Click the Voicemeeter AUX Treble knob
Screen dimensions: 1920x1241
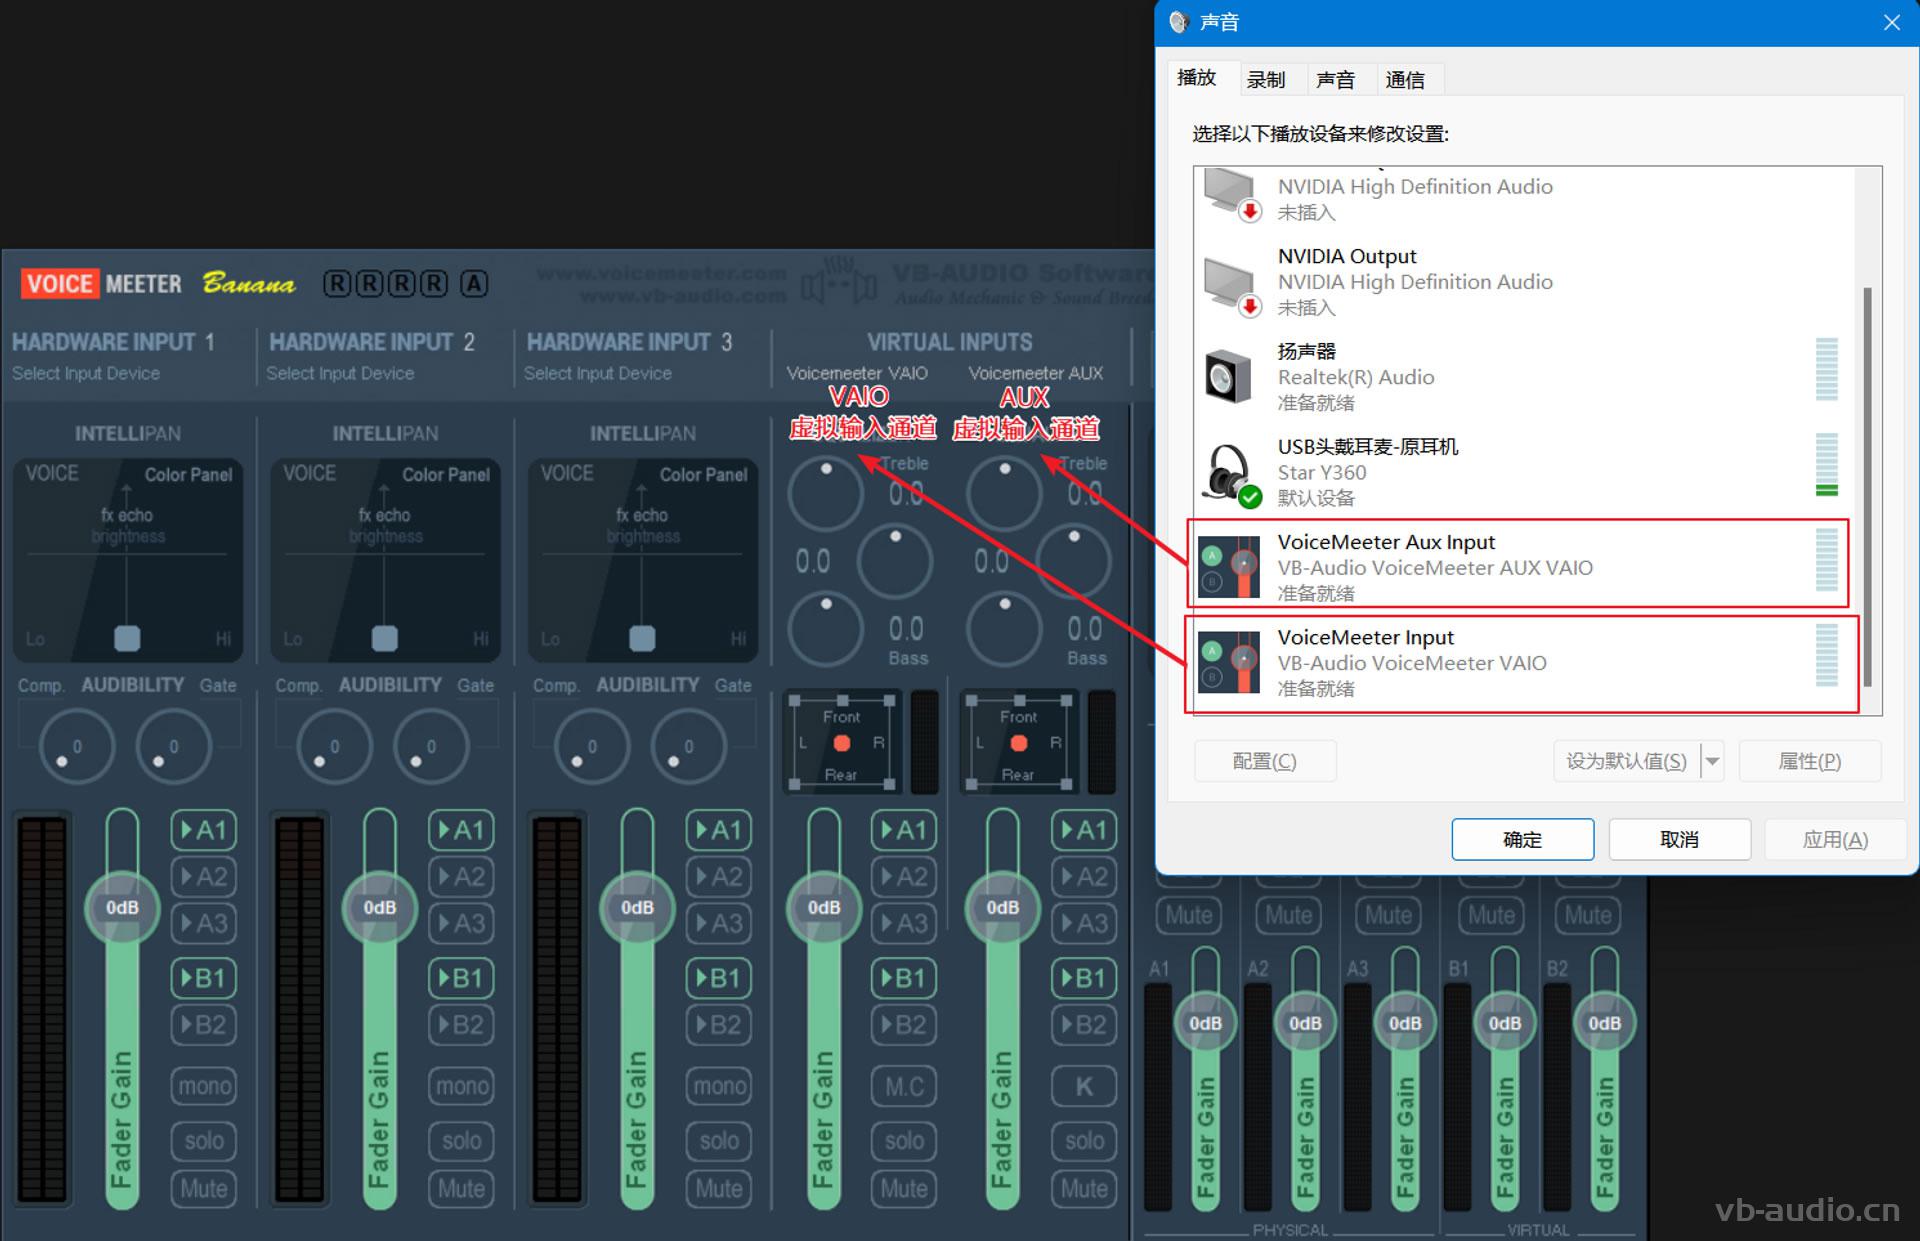[x=1004, y=492]
